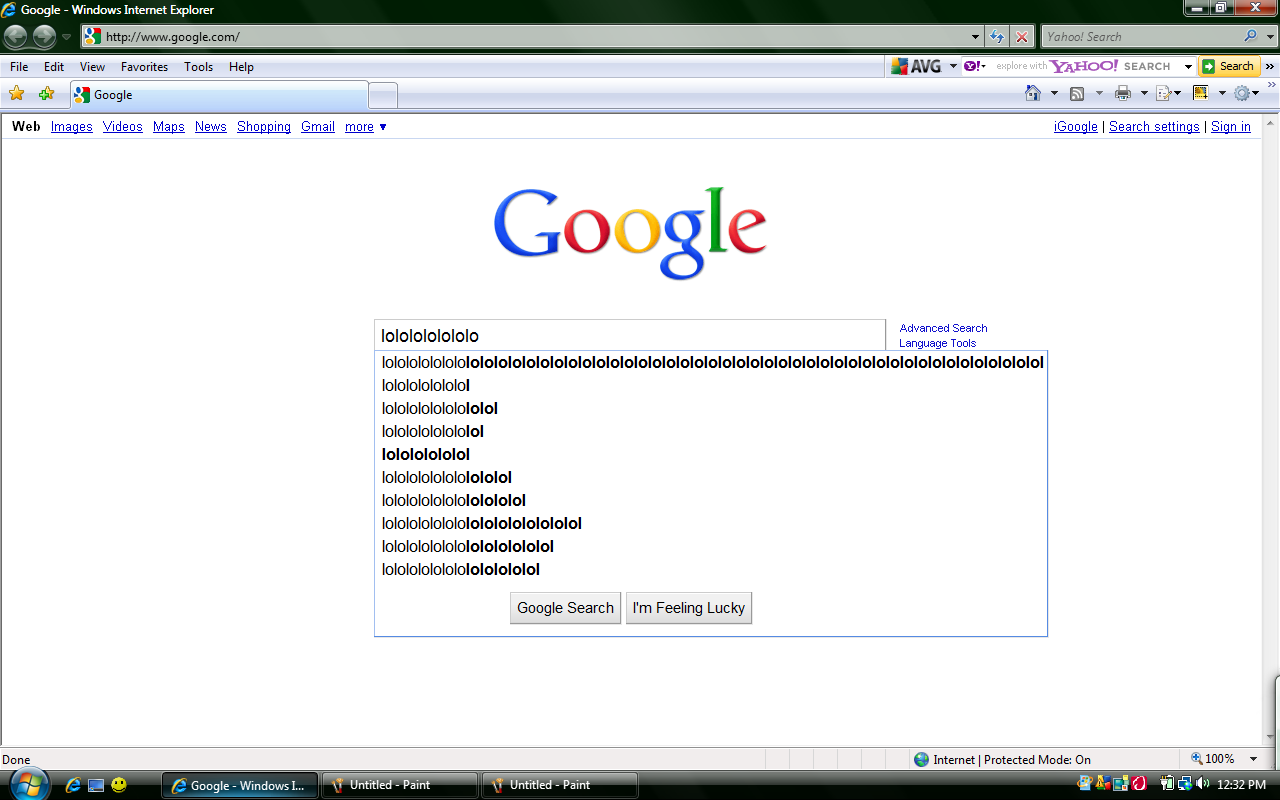Click the I'm Feeling Lucky button
Viewport: 1280px width, 800px height.
688,607
